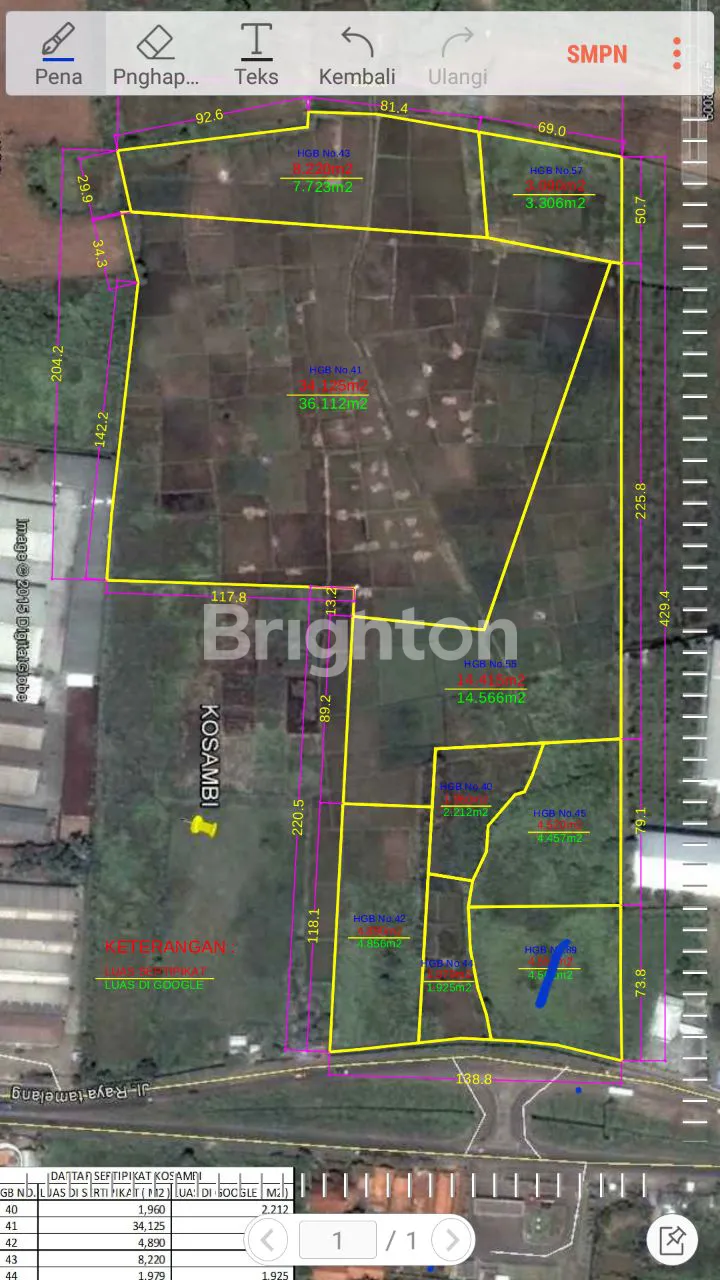The width and height of the screenshot is (720, 1280).
Task: Activate the Teks text tool
Action: pos(257,54)
